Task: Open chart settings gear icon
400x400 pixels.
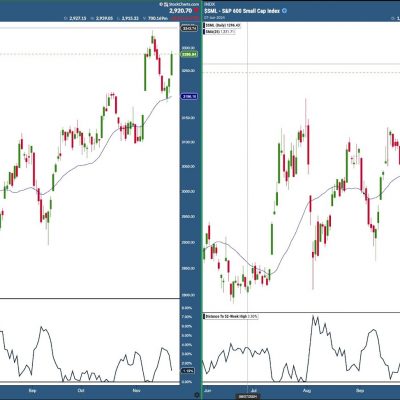Action: click(x=197, y=395)
